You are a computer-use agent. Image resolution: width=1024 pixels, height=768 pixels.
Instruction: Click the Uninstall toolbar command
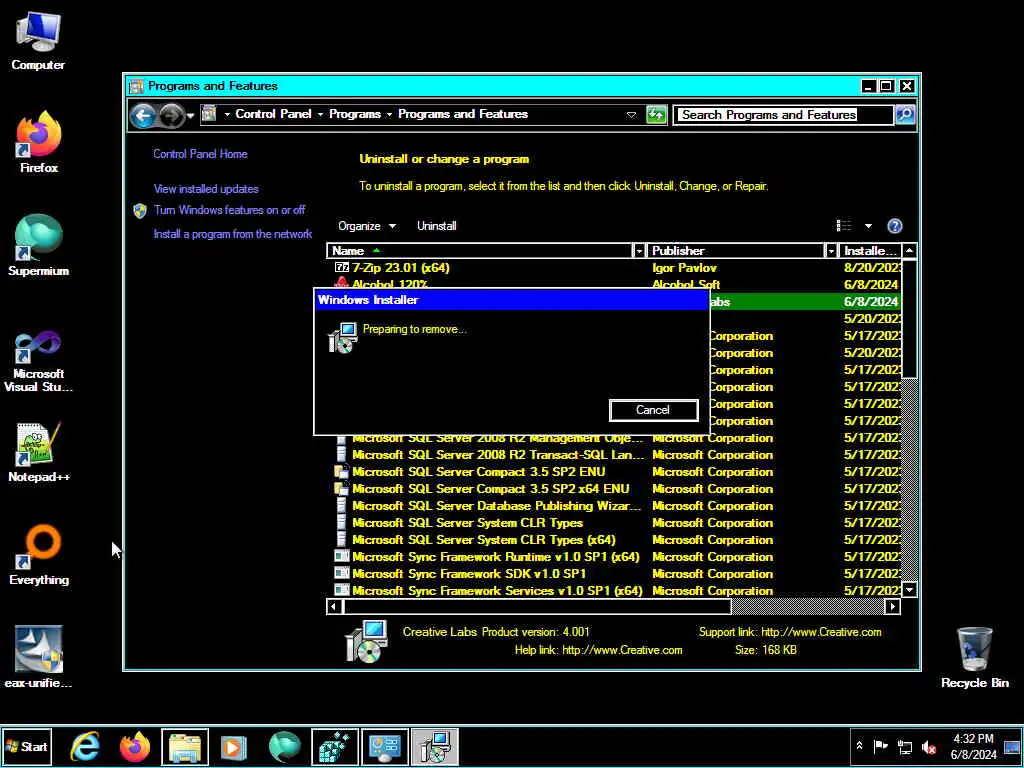pyautogui.click(x=437, y=226)
